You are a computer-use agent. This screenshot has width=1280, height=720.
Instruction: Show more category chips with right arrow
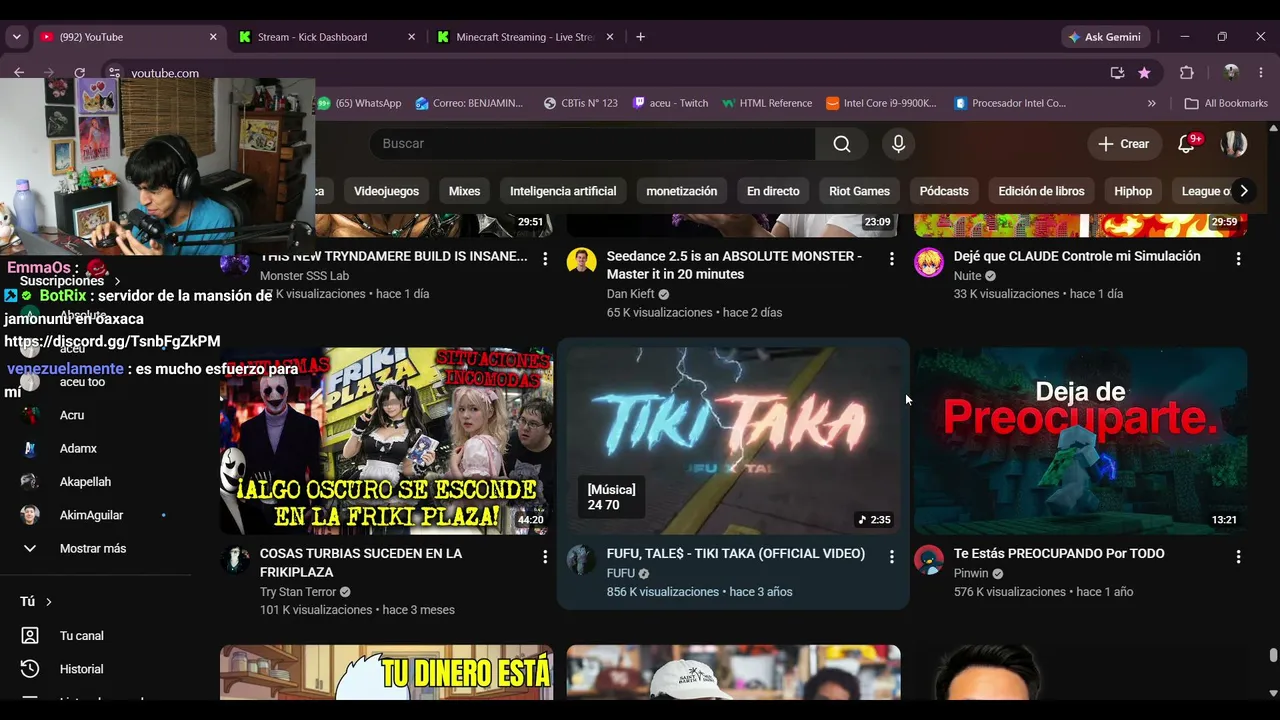1244,191
